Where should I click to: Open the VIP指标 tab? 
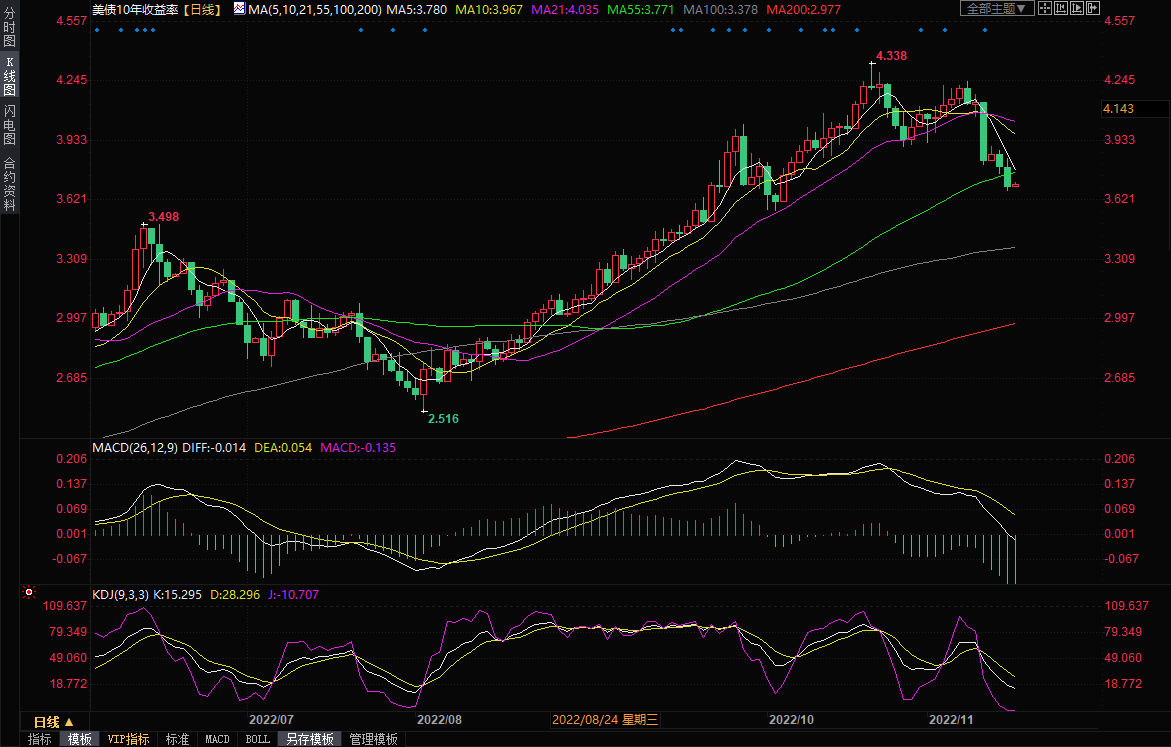click(129, 739)
